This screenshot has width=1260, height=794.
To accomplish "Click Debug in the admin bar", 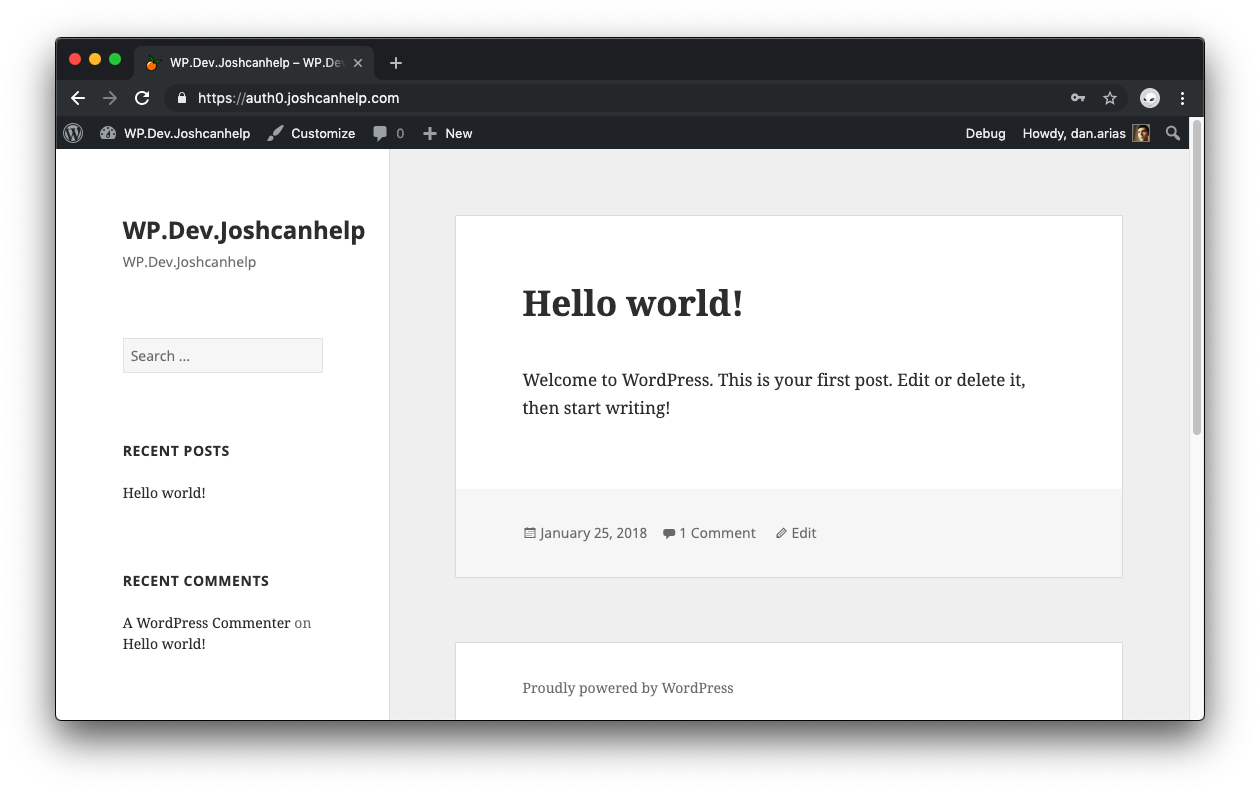I will pyautogui.click(x=985, y=133).
